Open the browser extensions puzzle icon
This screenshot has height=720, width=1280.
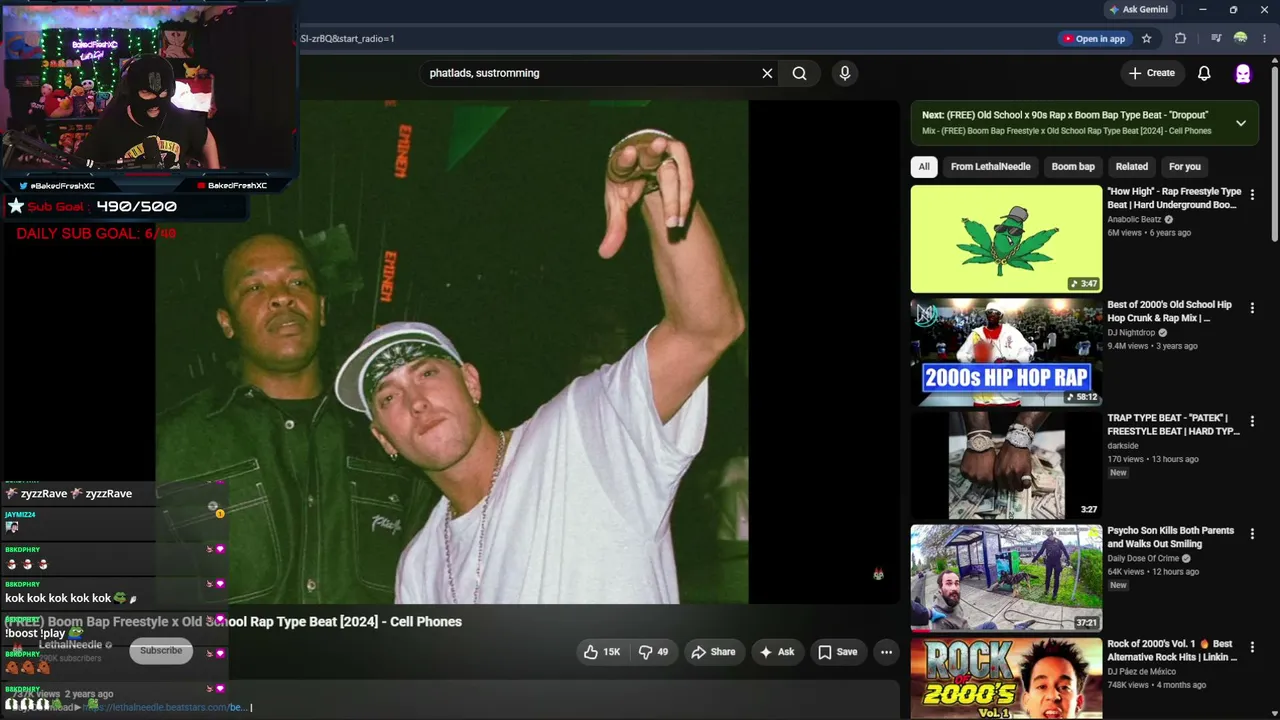(x=1180, y=39)
